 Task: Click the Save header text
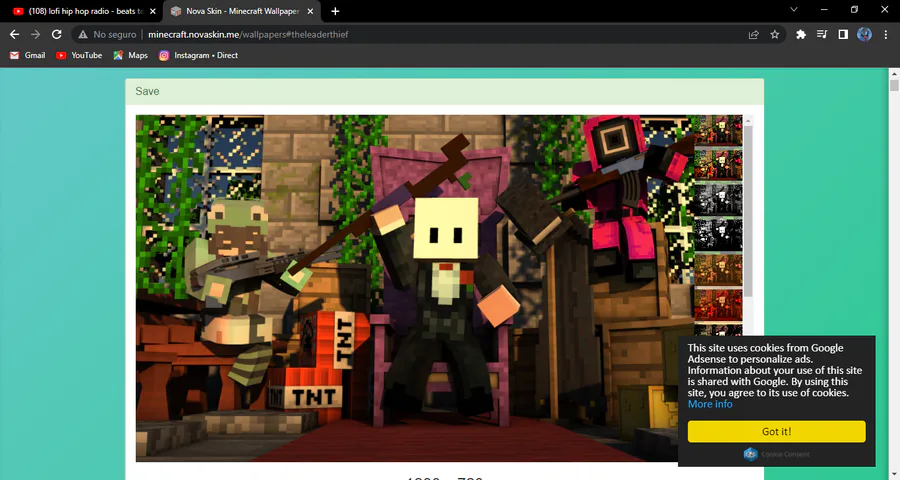(x=148, y=91)
